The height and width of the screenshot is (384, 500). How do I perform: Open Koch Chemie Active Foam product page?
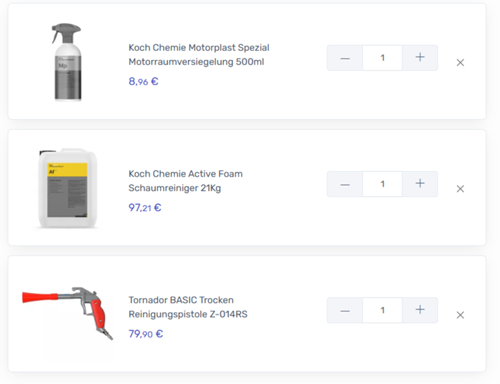pos(186,181)
